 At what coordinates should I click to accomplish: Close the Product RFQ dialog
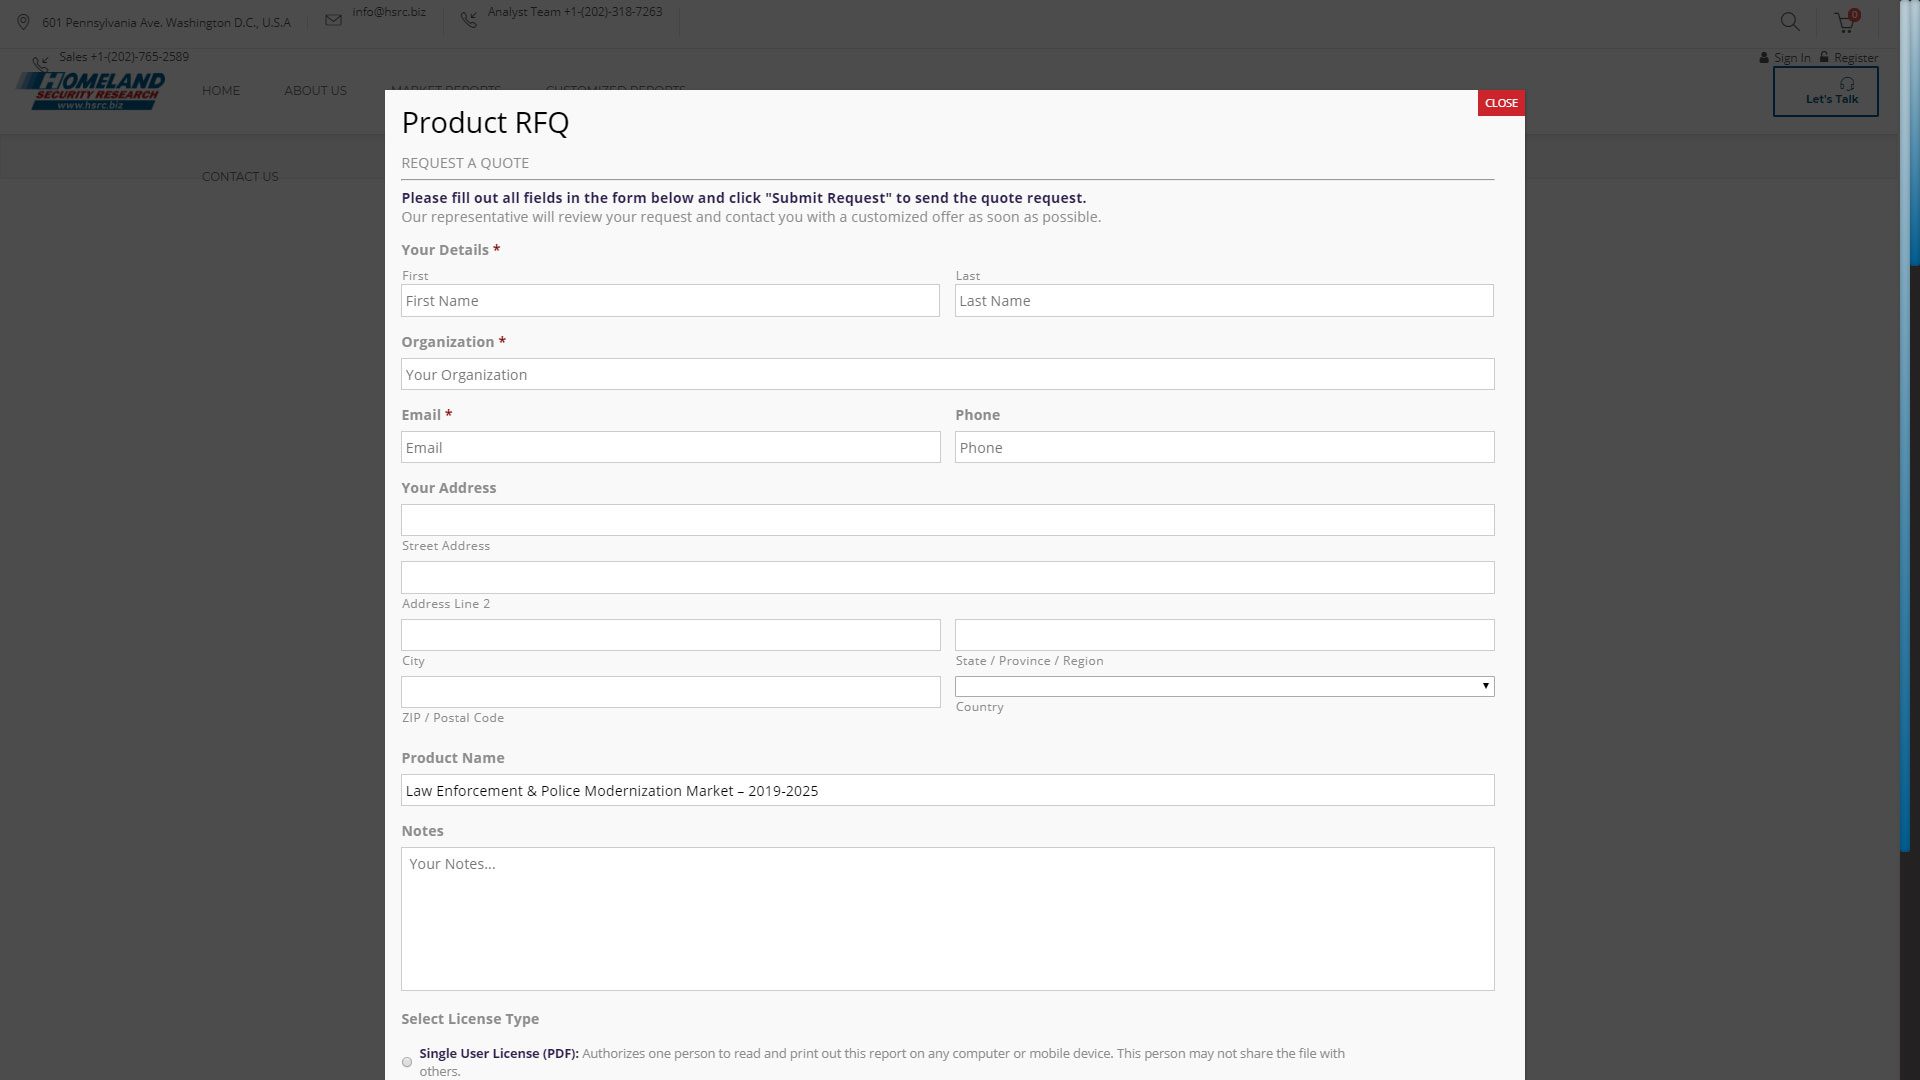[1501, 103]
